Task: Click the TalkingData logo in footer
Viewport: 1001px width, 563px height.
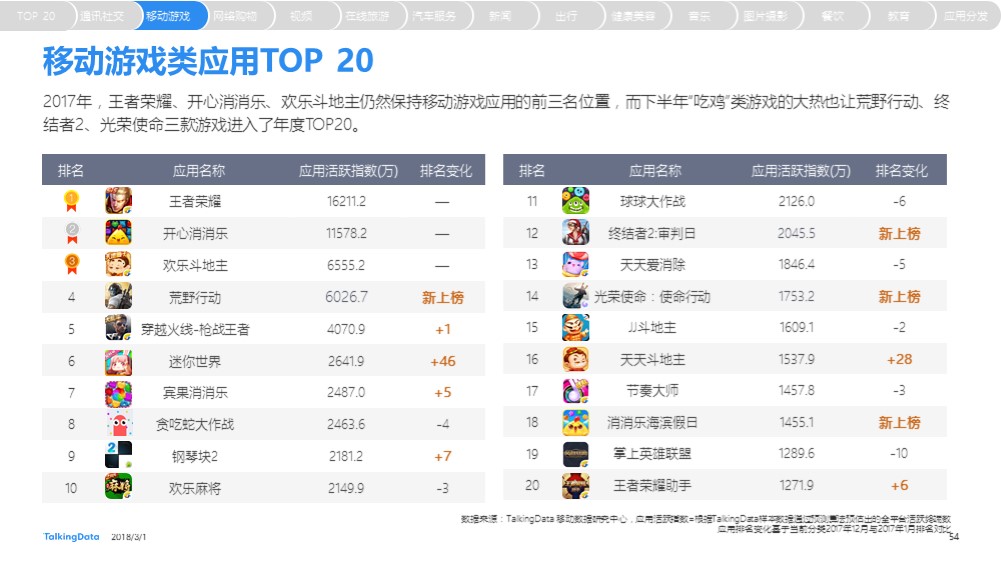Action: point(72,537)
